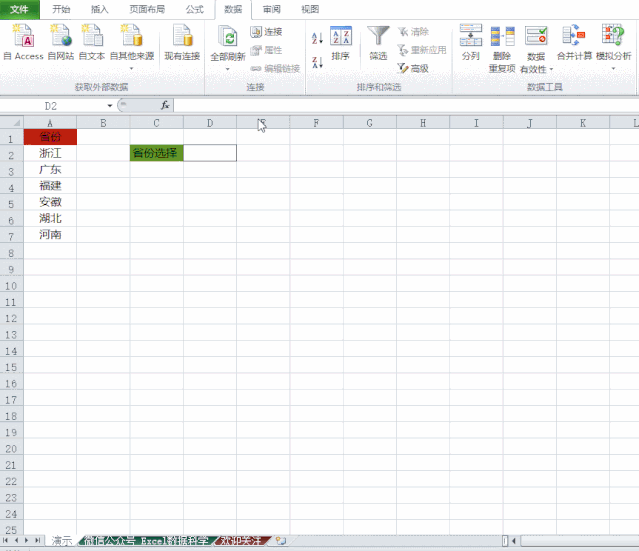Viewport: 639px width, 551px height.
Task: Select cell containing 河南
Action: pos(50,235)
